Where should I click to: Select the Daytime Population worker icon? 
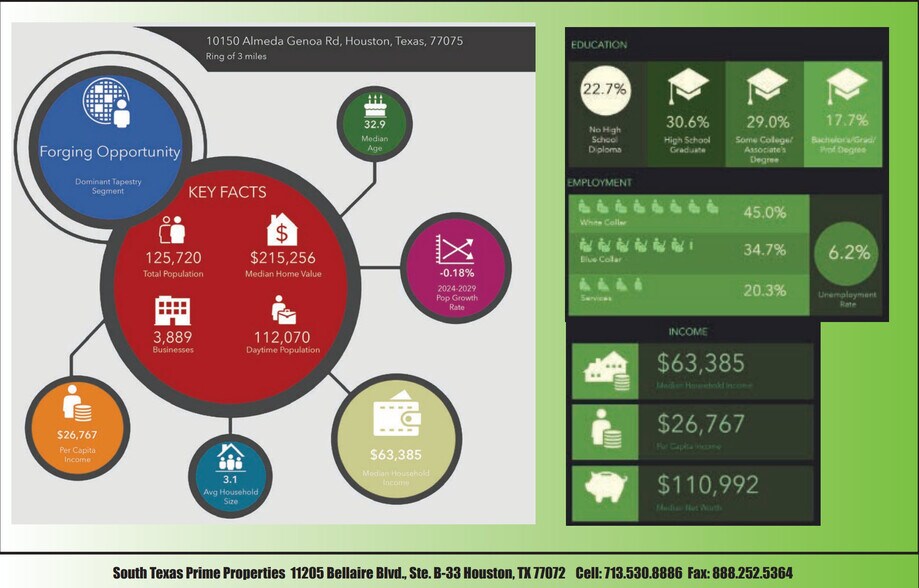point(284,310)
